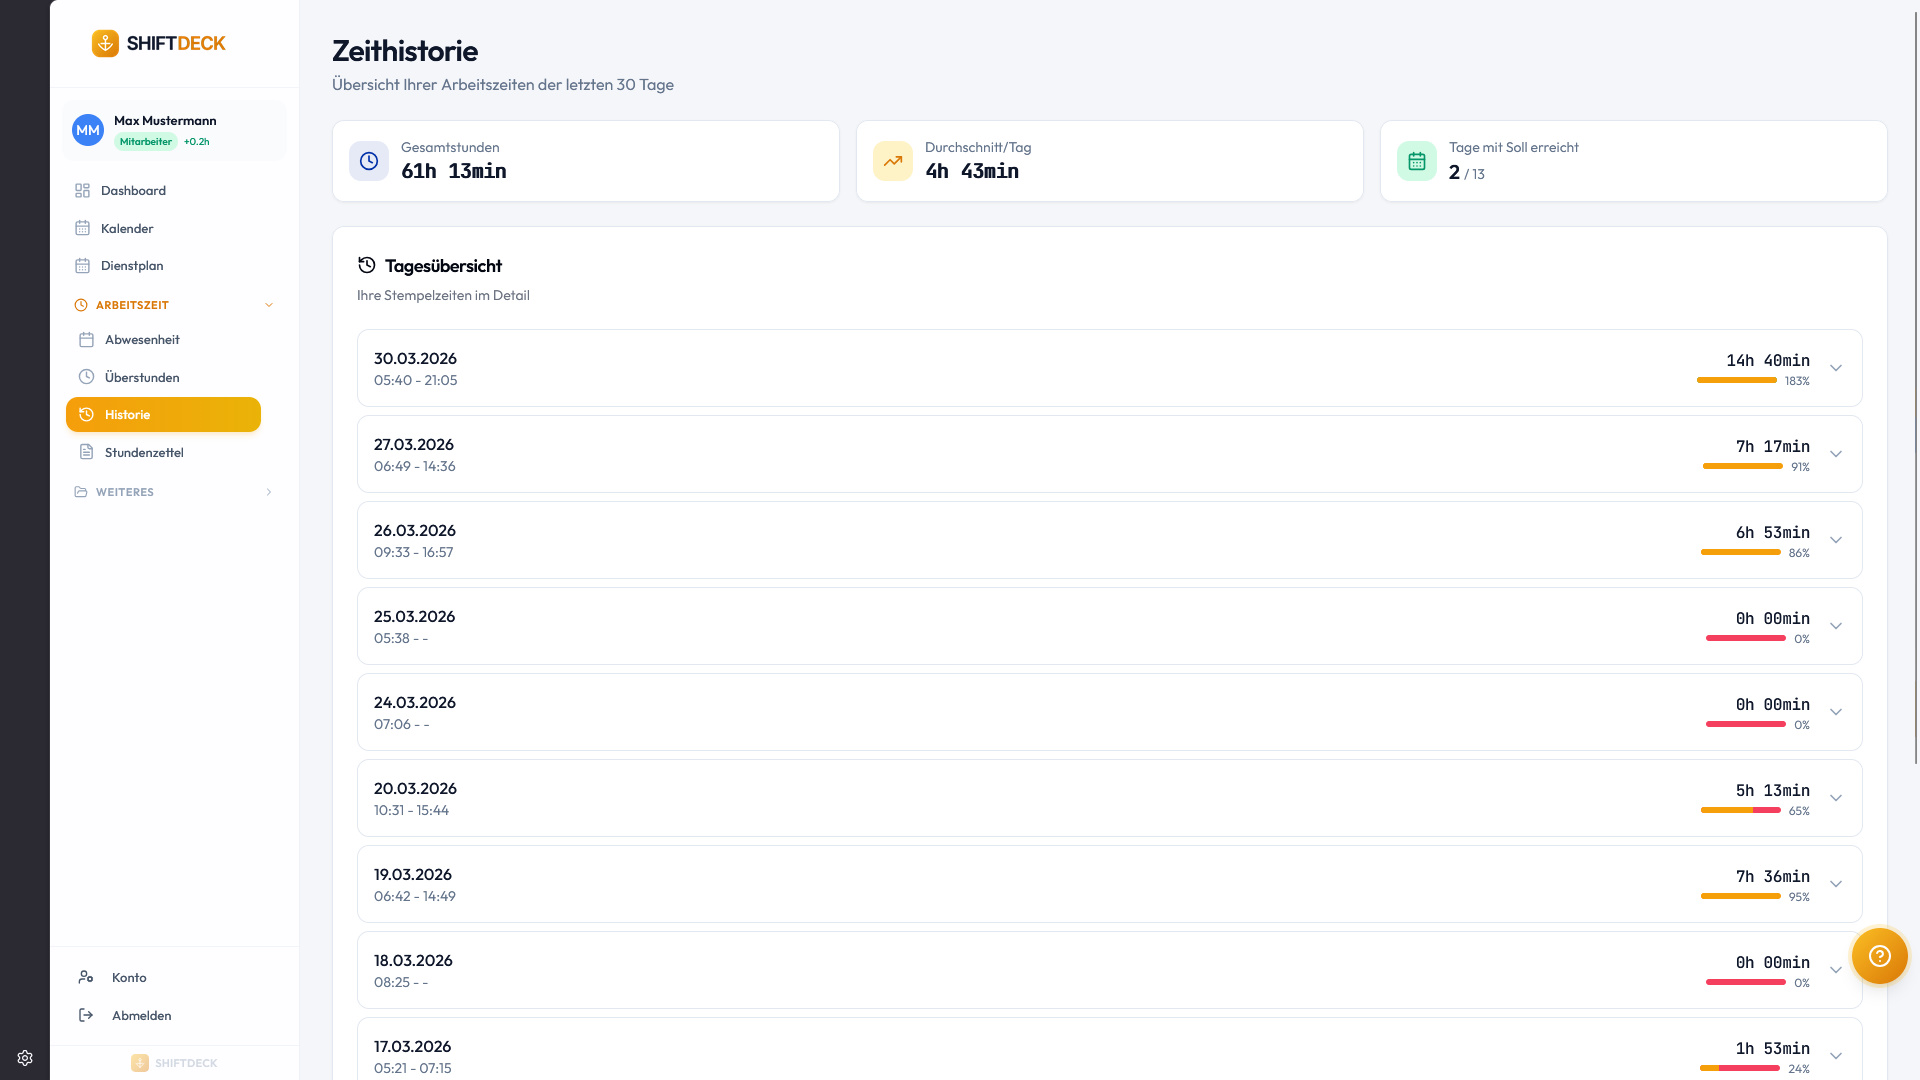Expand the 20.03.2026 entry chevron
The width and height of the screenshot is (1920, 1080).
(x=1836, y=798)
